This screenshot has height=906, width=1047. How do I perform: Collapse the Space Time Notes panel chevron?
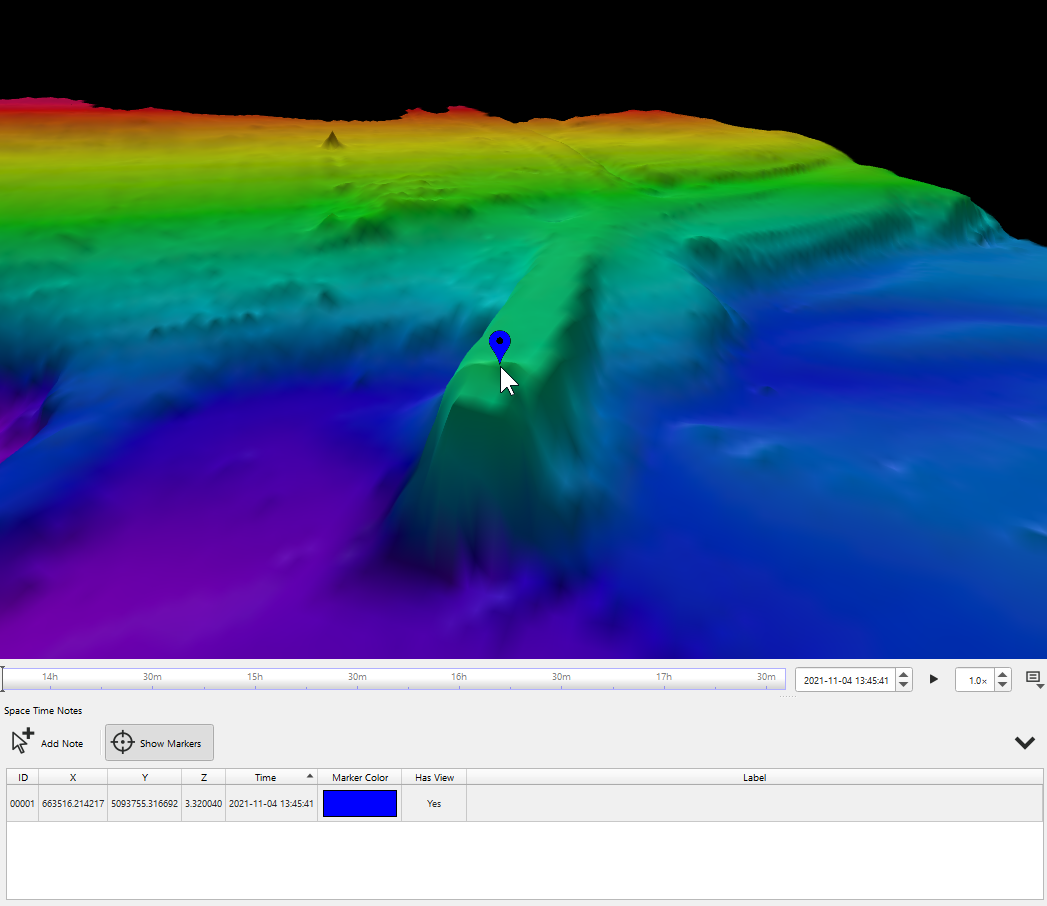(1024, 742)
